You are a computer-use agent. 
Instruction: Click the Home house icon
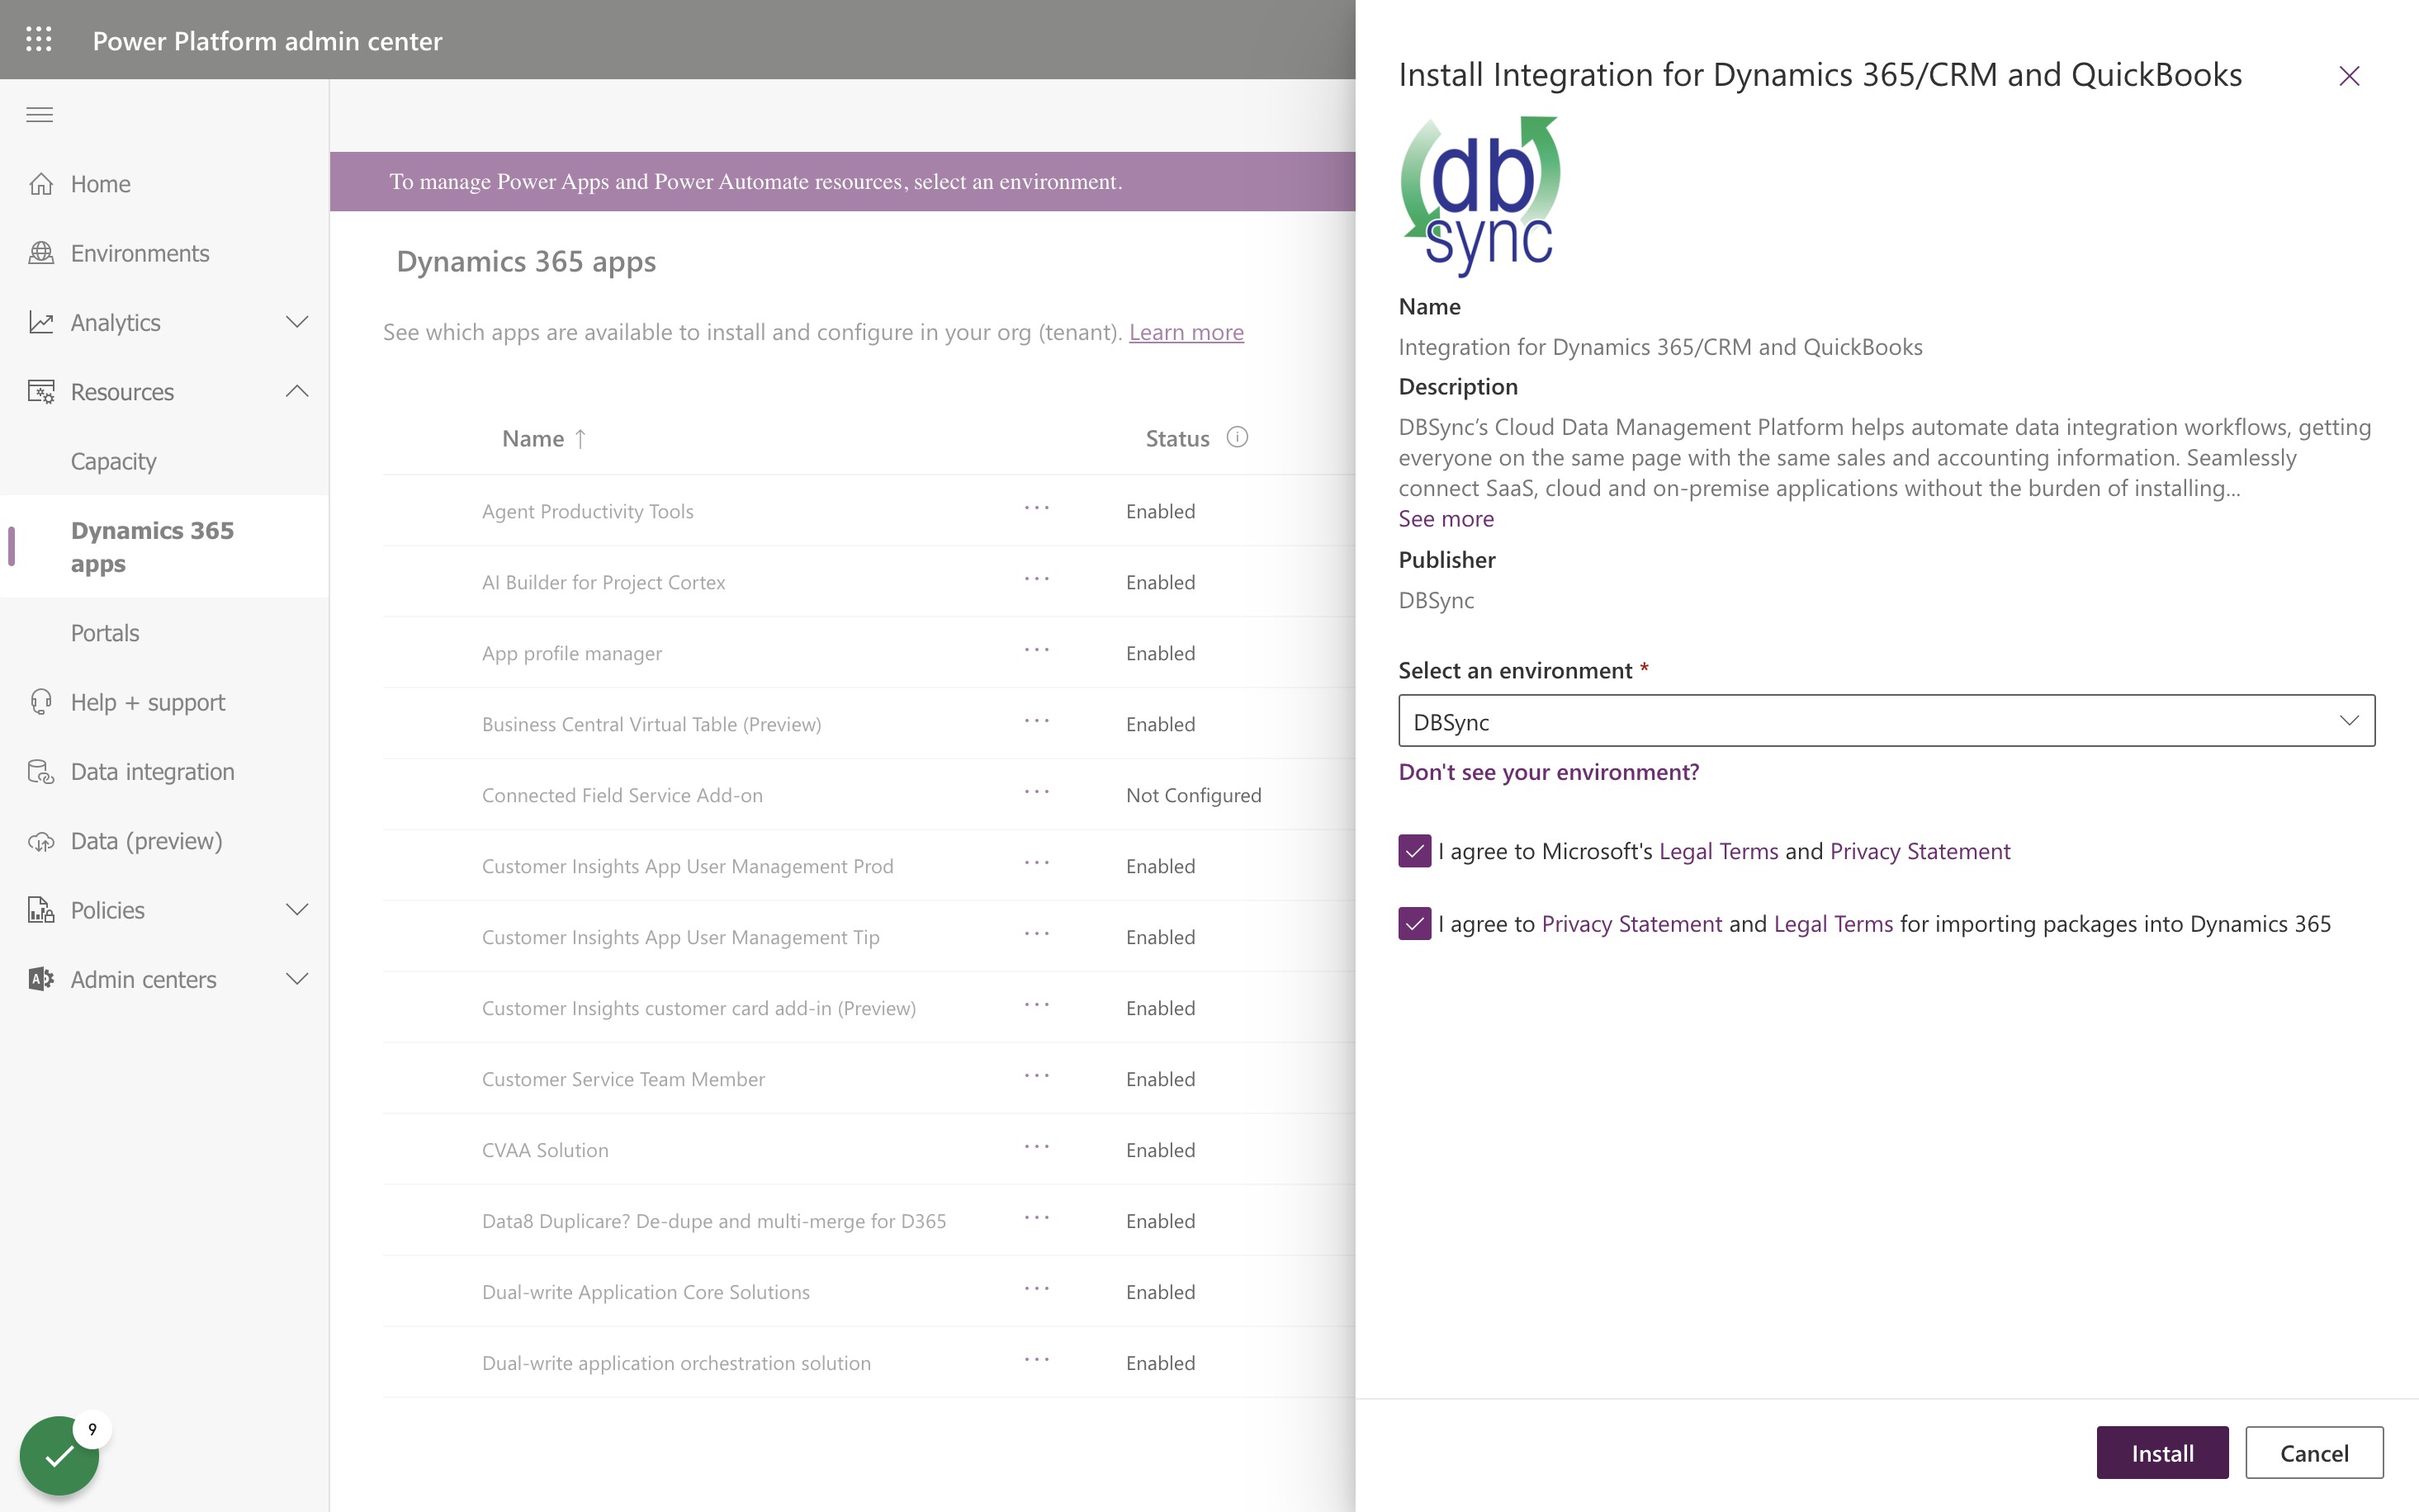click(41, 184)
